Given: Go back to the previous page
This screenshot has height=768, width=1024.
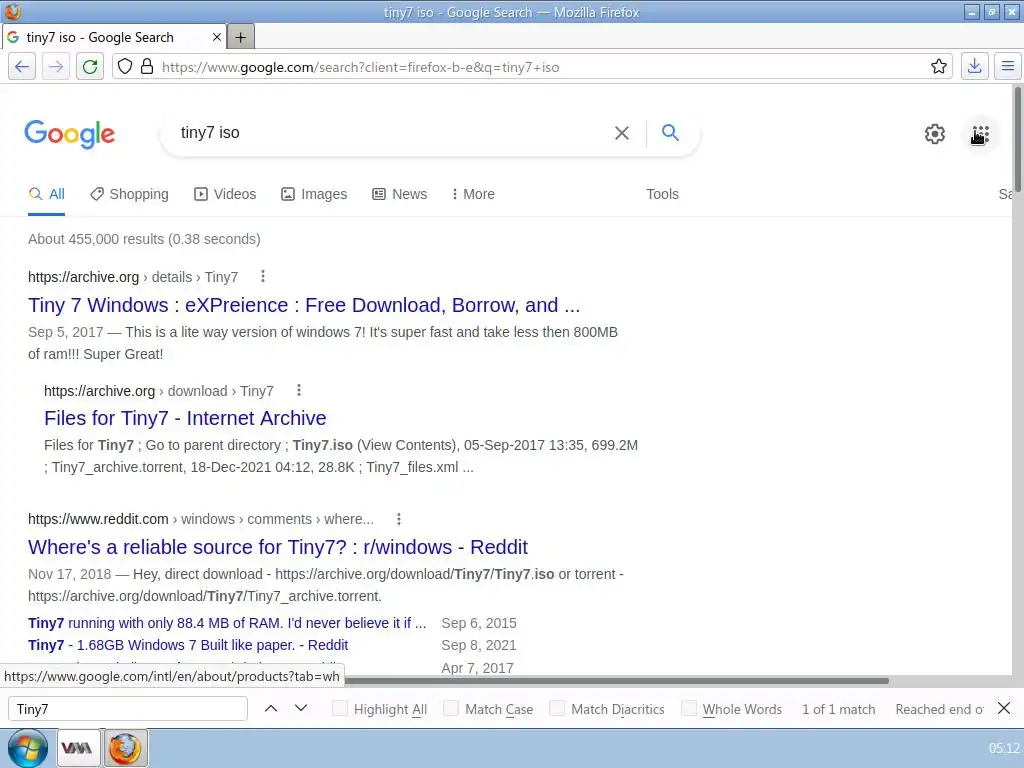Looking at the screenshot, I should tap(22, 67).
